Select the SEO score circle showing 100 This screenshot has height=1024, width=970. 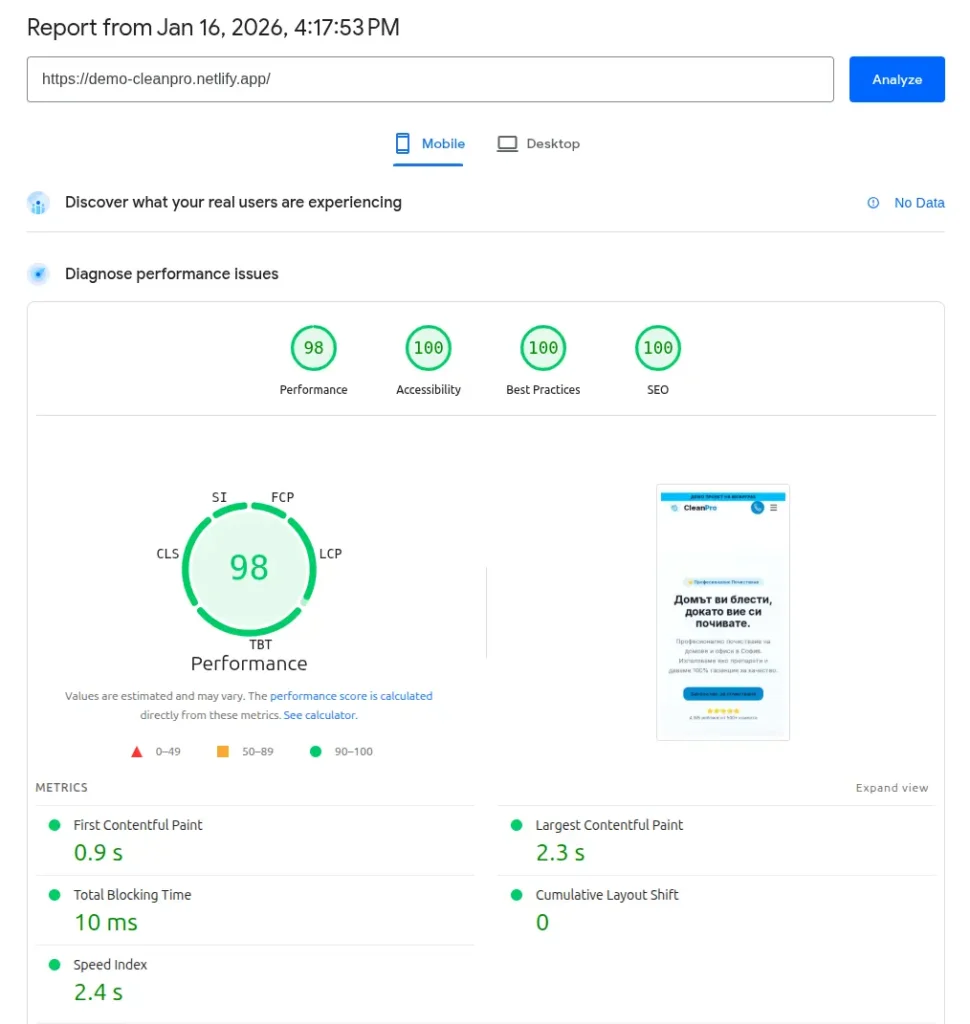657,348
